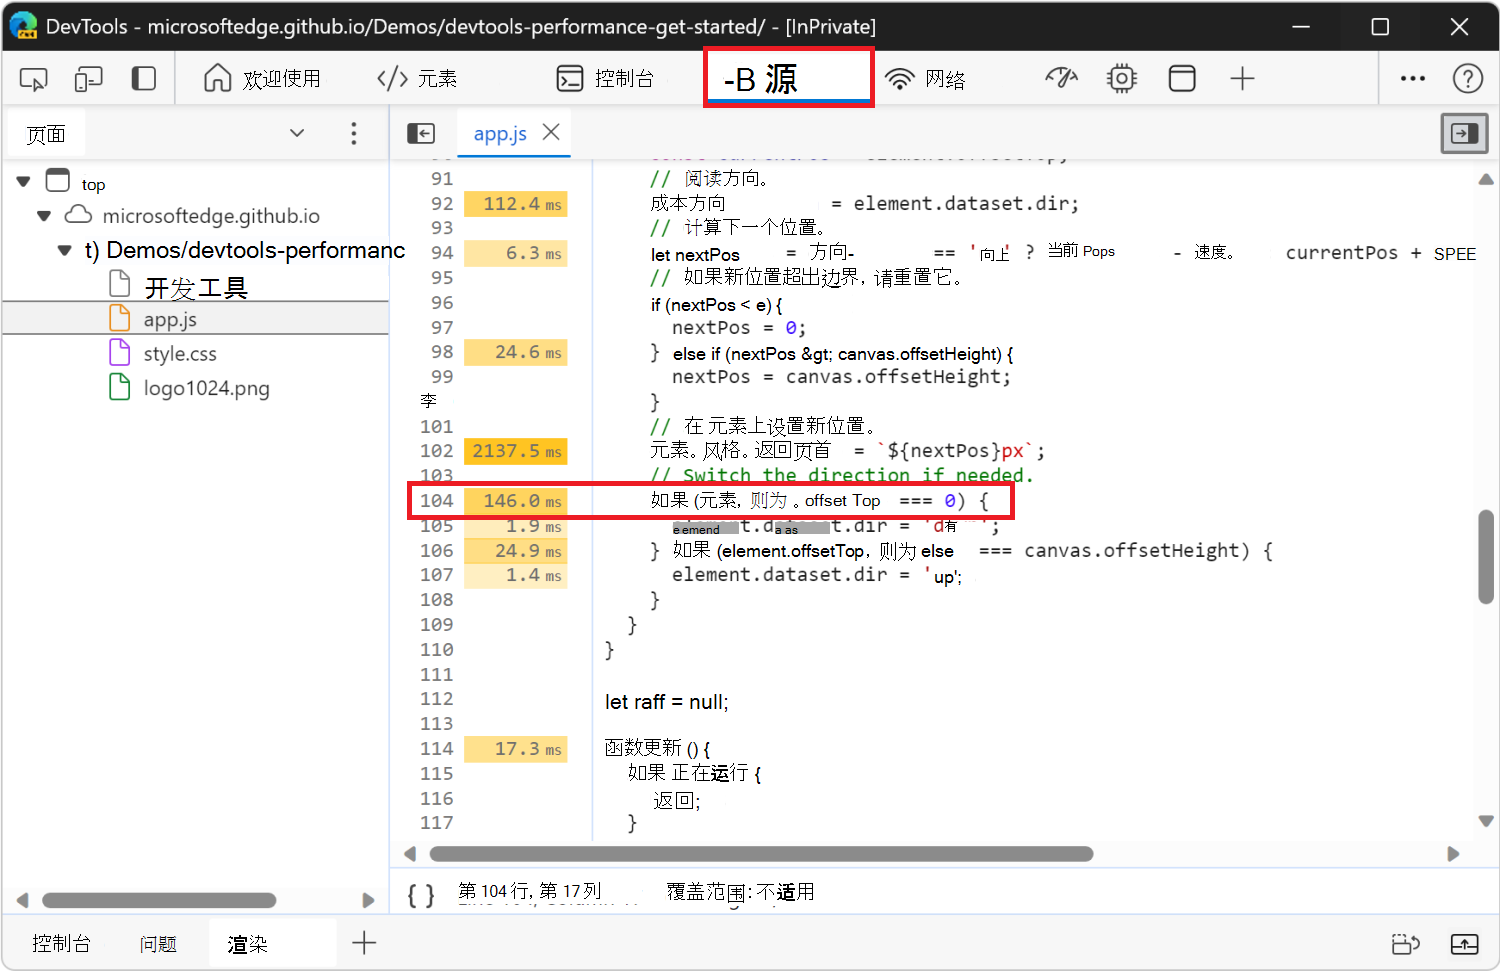Click the 6.3 ms timing on line 94
1500x971 pixels.
click(516, 254)
